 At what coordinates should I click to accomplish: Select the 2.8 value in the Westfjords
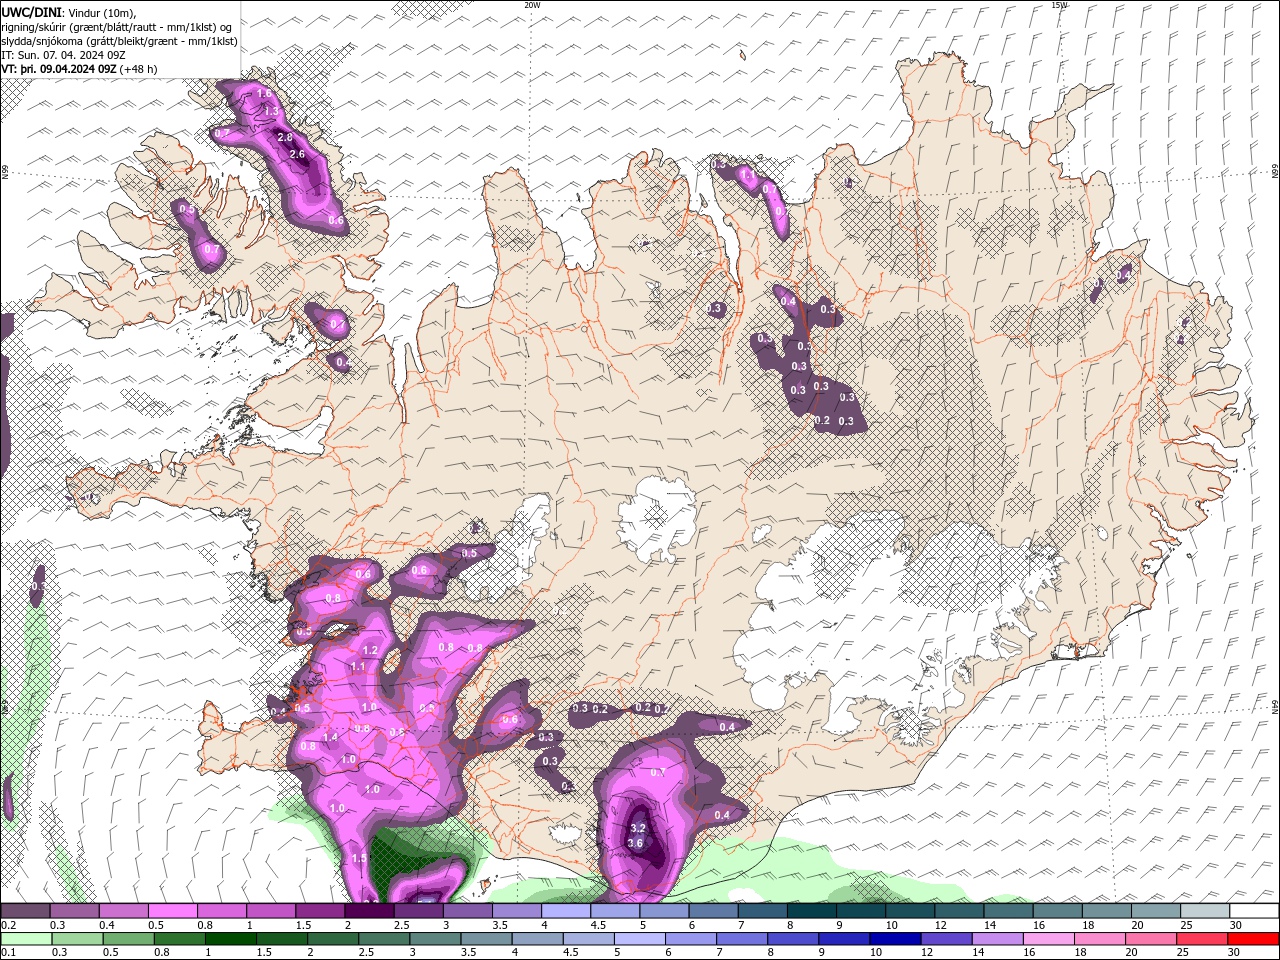[285, 138]
